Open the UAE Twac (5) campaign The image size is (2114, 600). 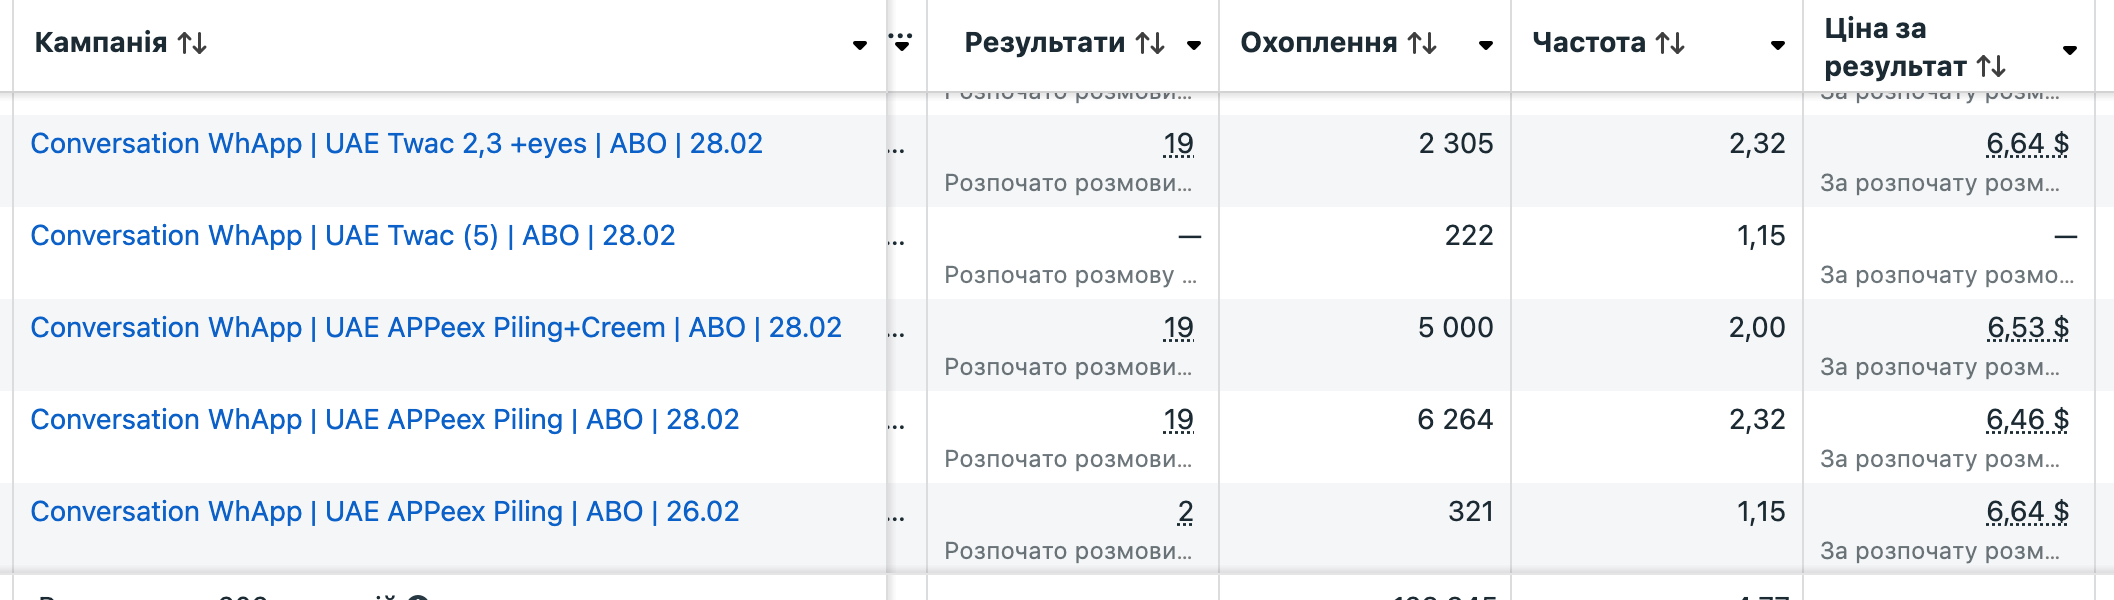(352, 236)
